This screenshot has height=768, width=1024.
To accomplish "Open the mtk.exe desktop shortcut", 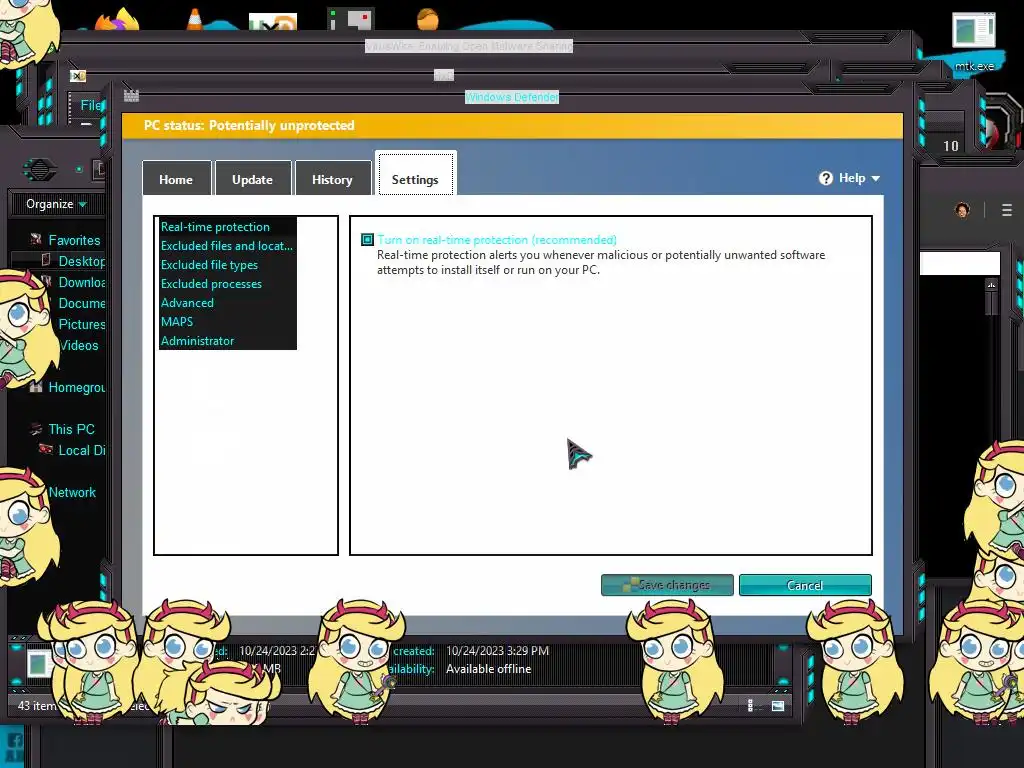I will [974, 40].
